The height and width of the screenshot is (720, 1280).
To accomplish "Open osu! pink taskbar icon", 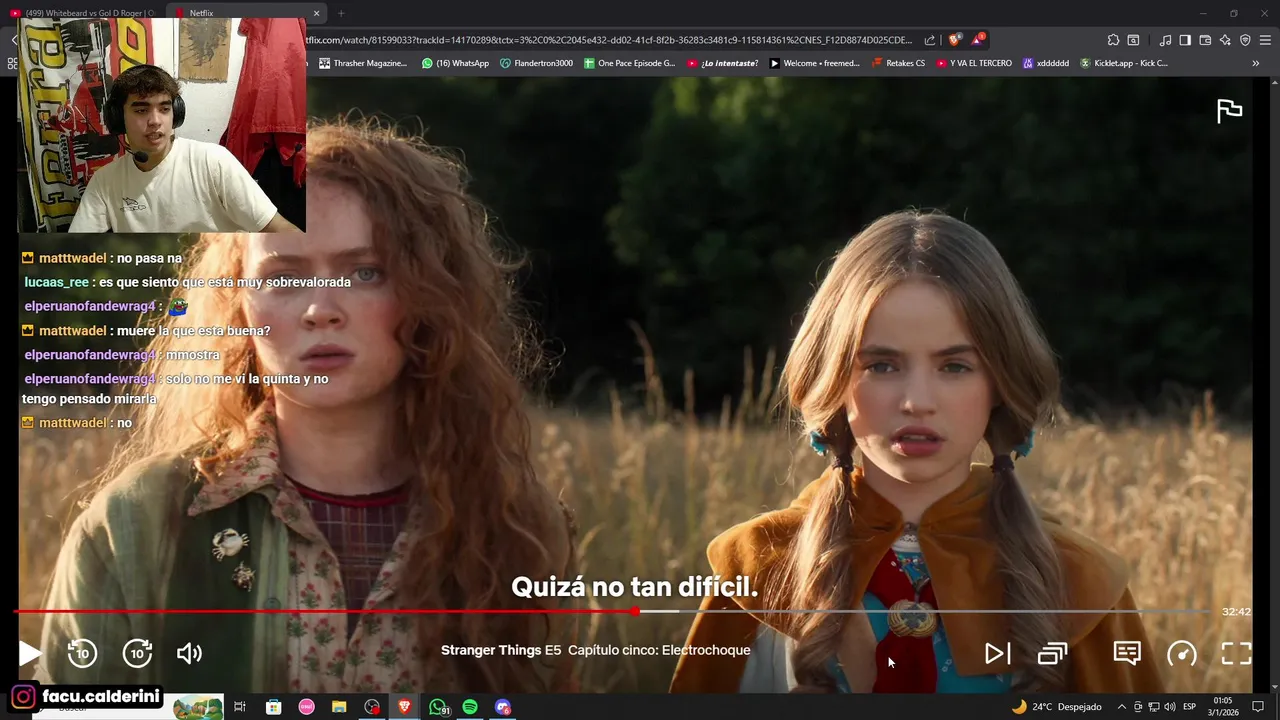I will point(306,707).
